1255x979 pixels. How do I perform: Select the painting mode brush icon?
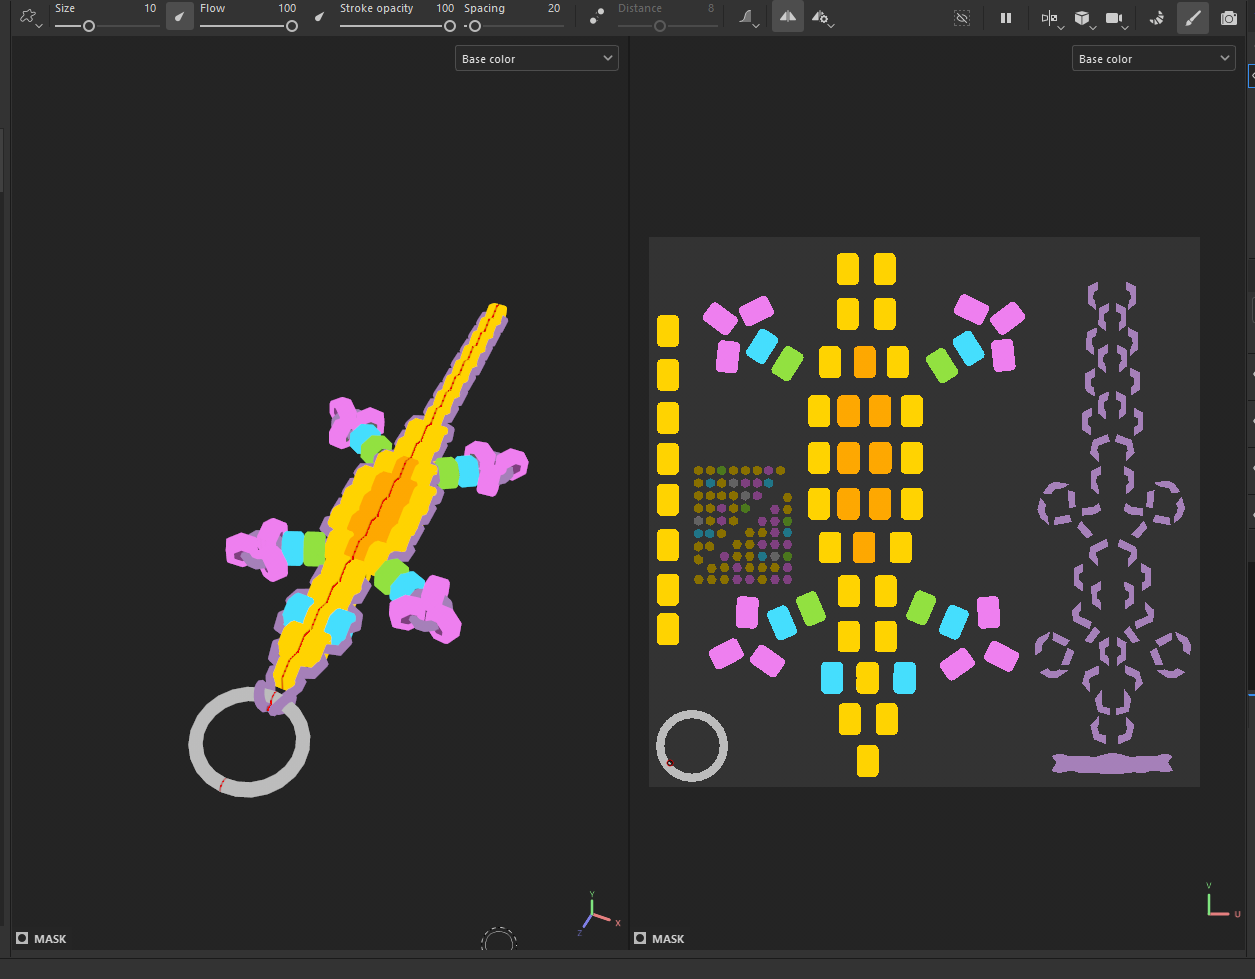tap(1192, 17)
